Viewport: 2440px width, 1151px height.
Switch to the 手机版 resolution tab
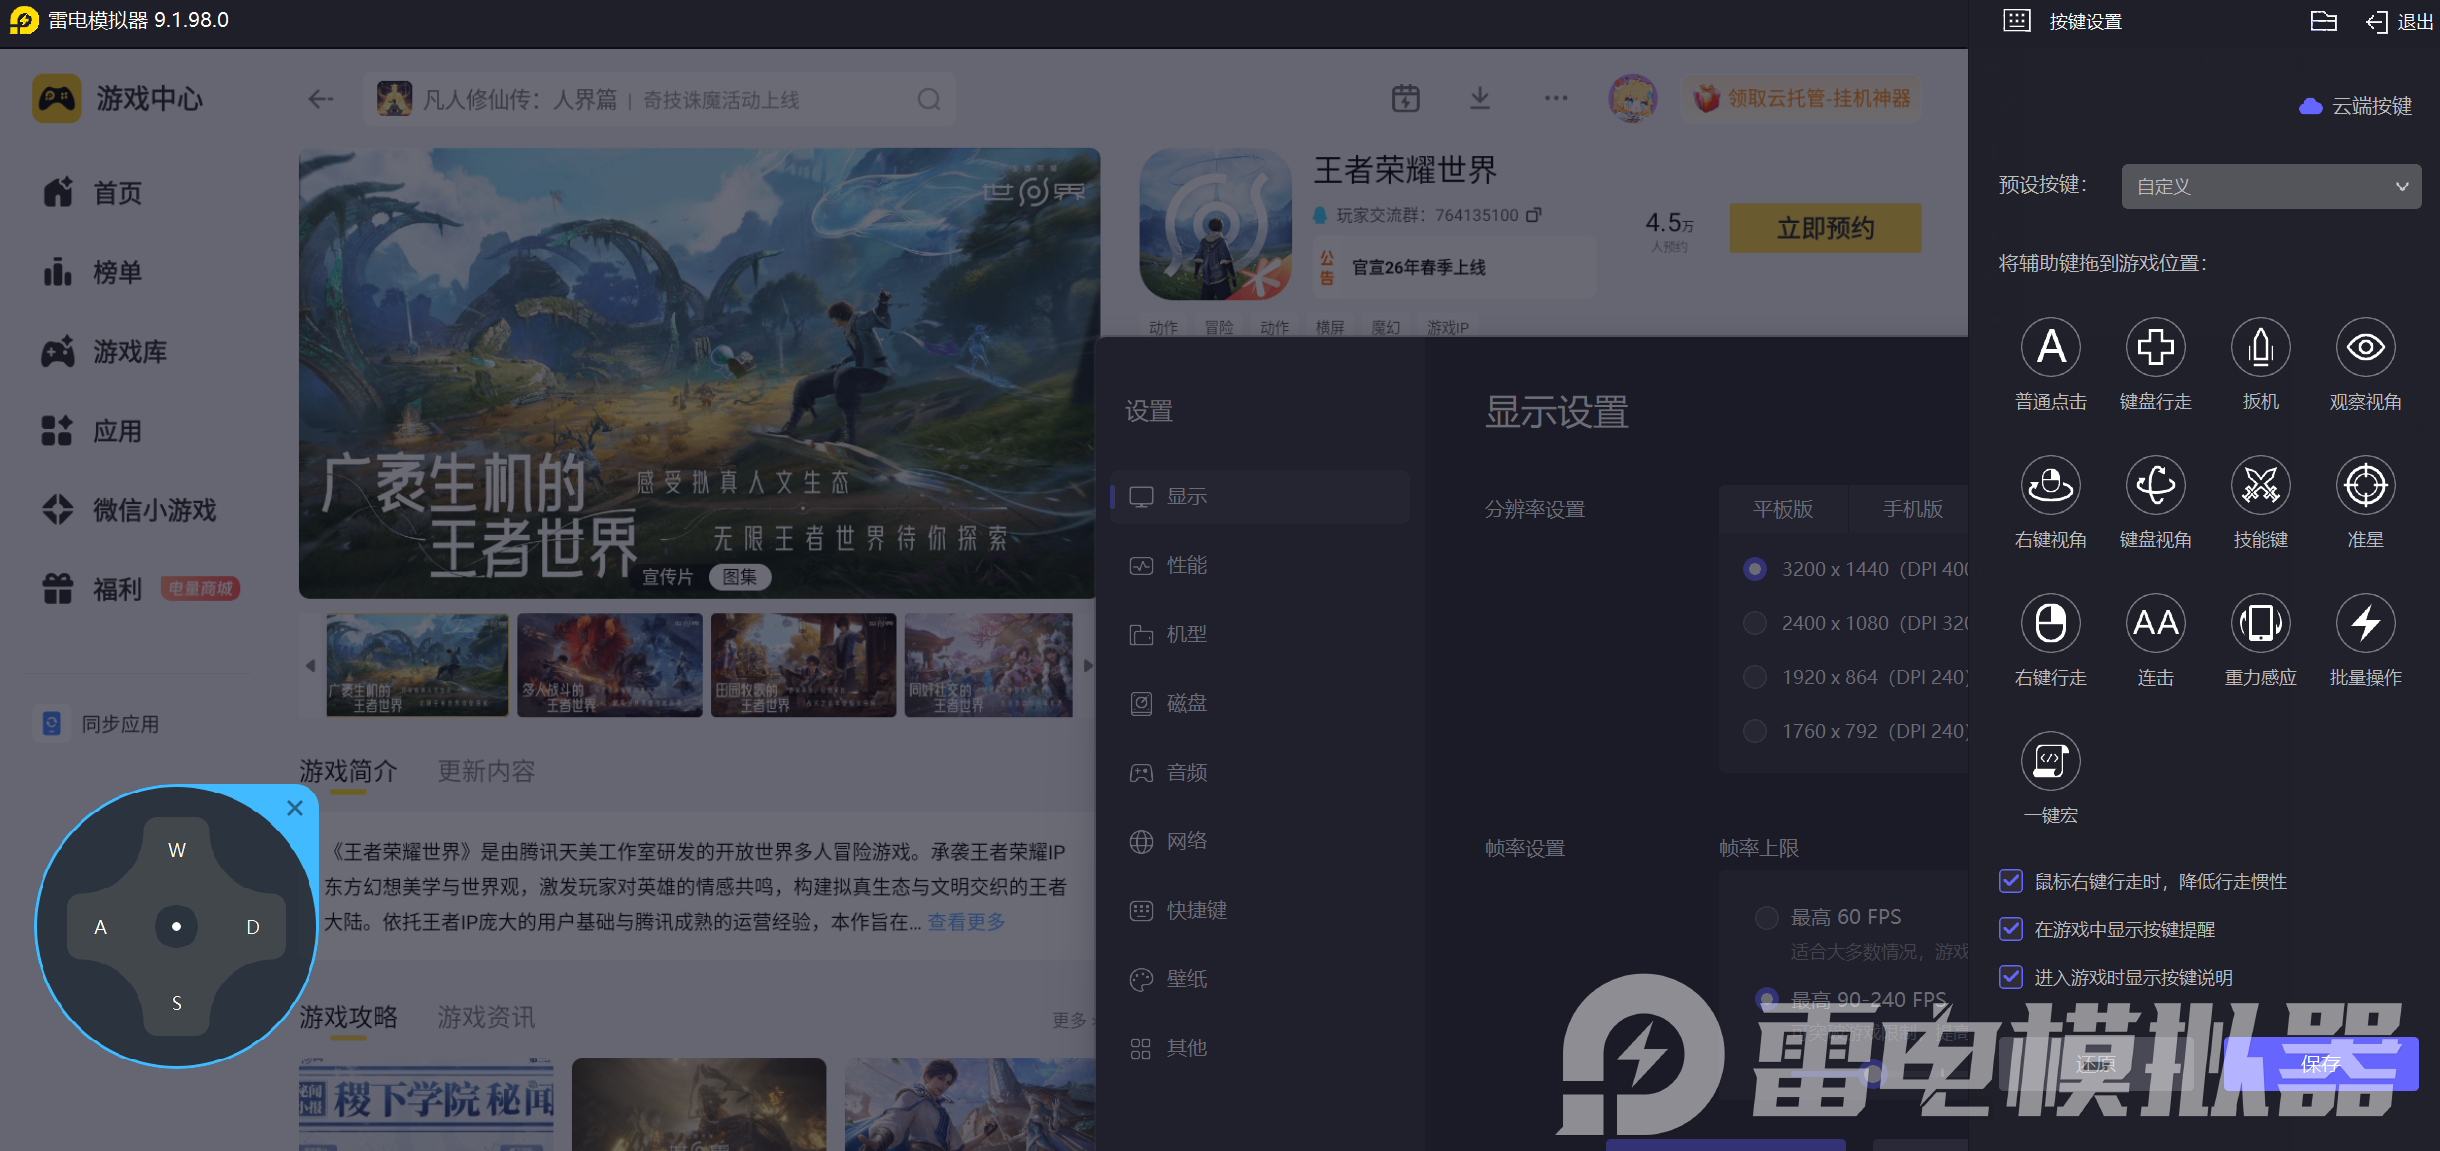coord(1912,509)
